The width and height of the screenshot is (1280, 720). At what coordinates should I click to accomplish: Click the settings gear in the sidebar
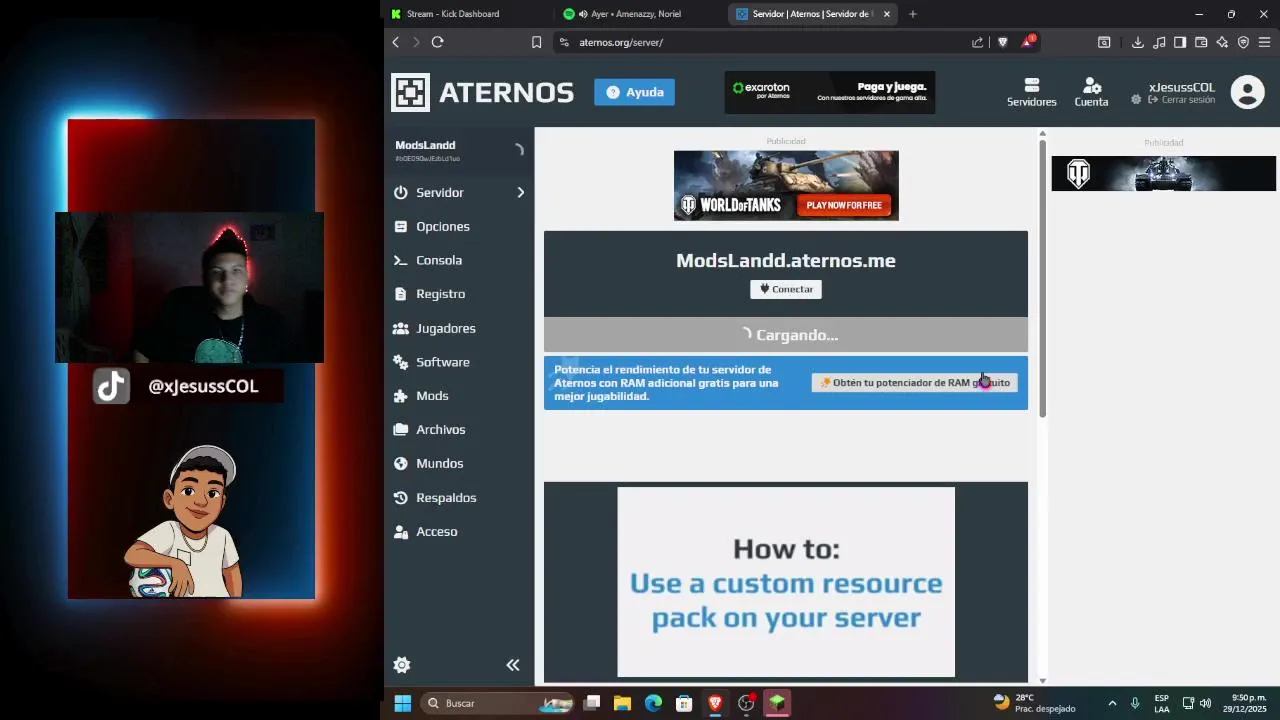coord(402,665)
